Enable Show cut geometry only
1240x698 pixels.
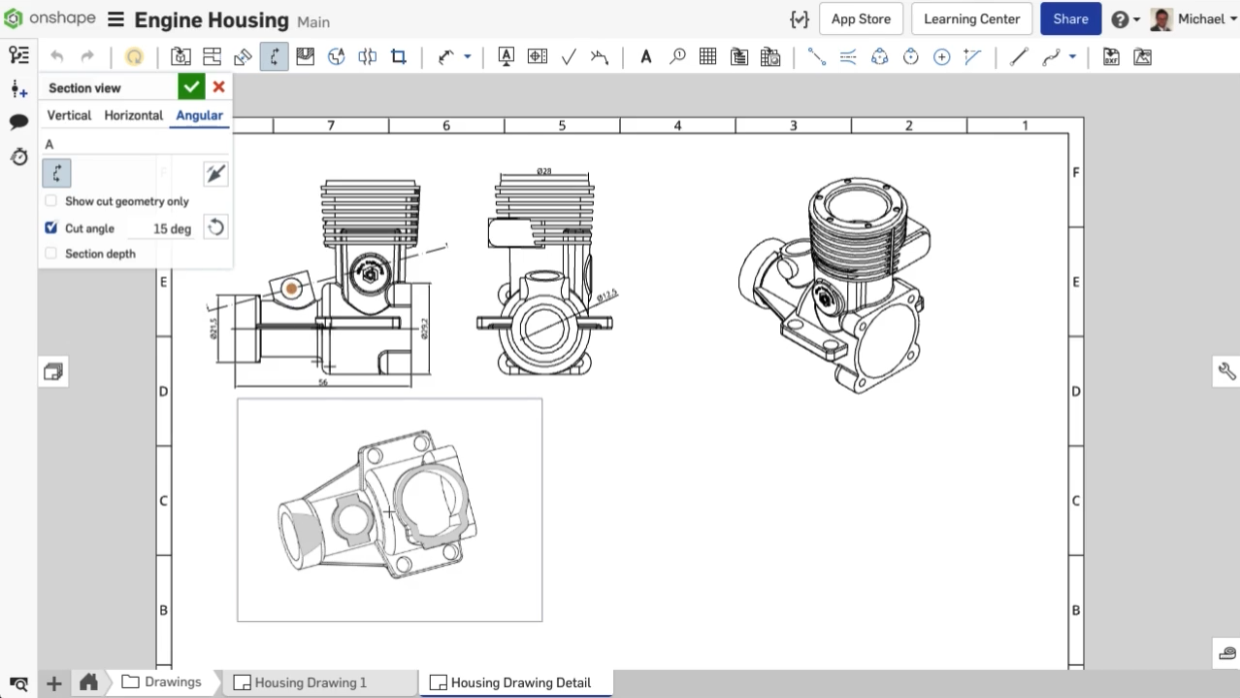point(51,201)
